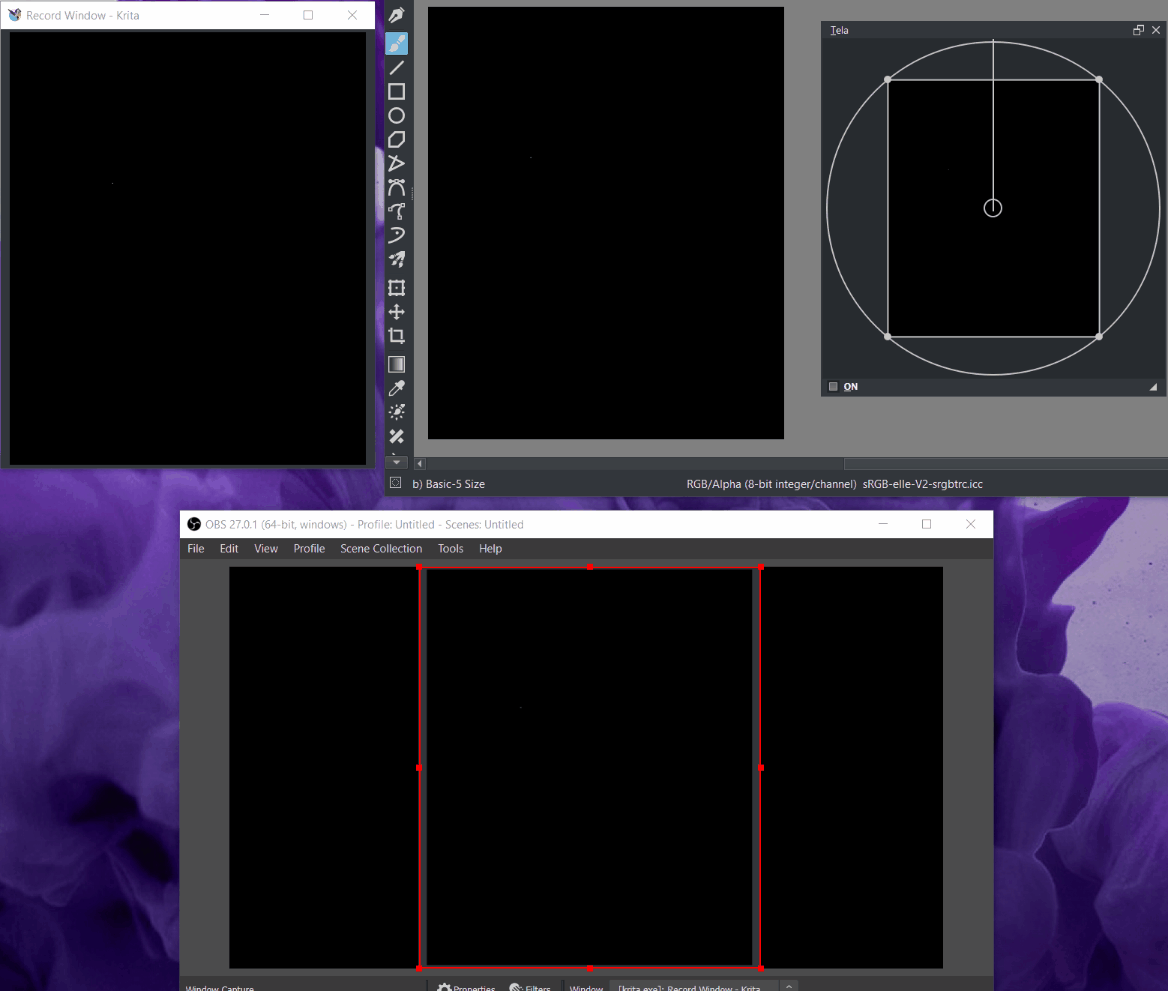Select the Ellipse tool

(397, 116)
